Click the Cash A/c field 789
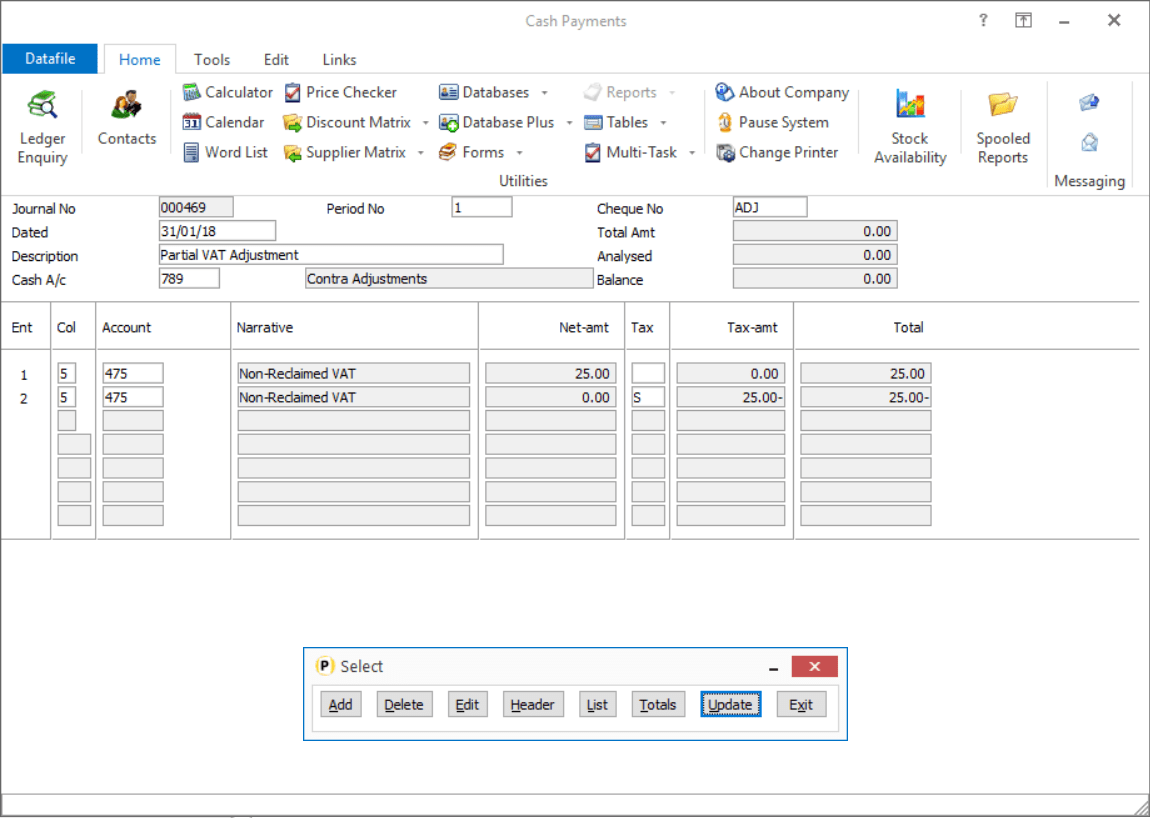The height and width of the screenshot is (818, 1150). (x=189, y=279)
